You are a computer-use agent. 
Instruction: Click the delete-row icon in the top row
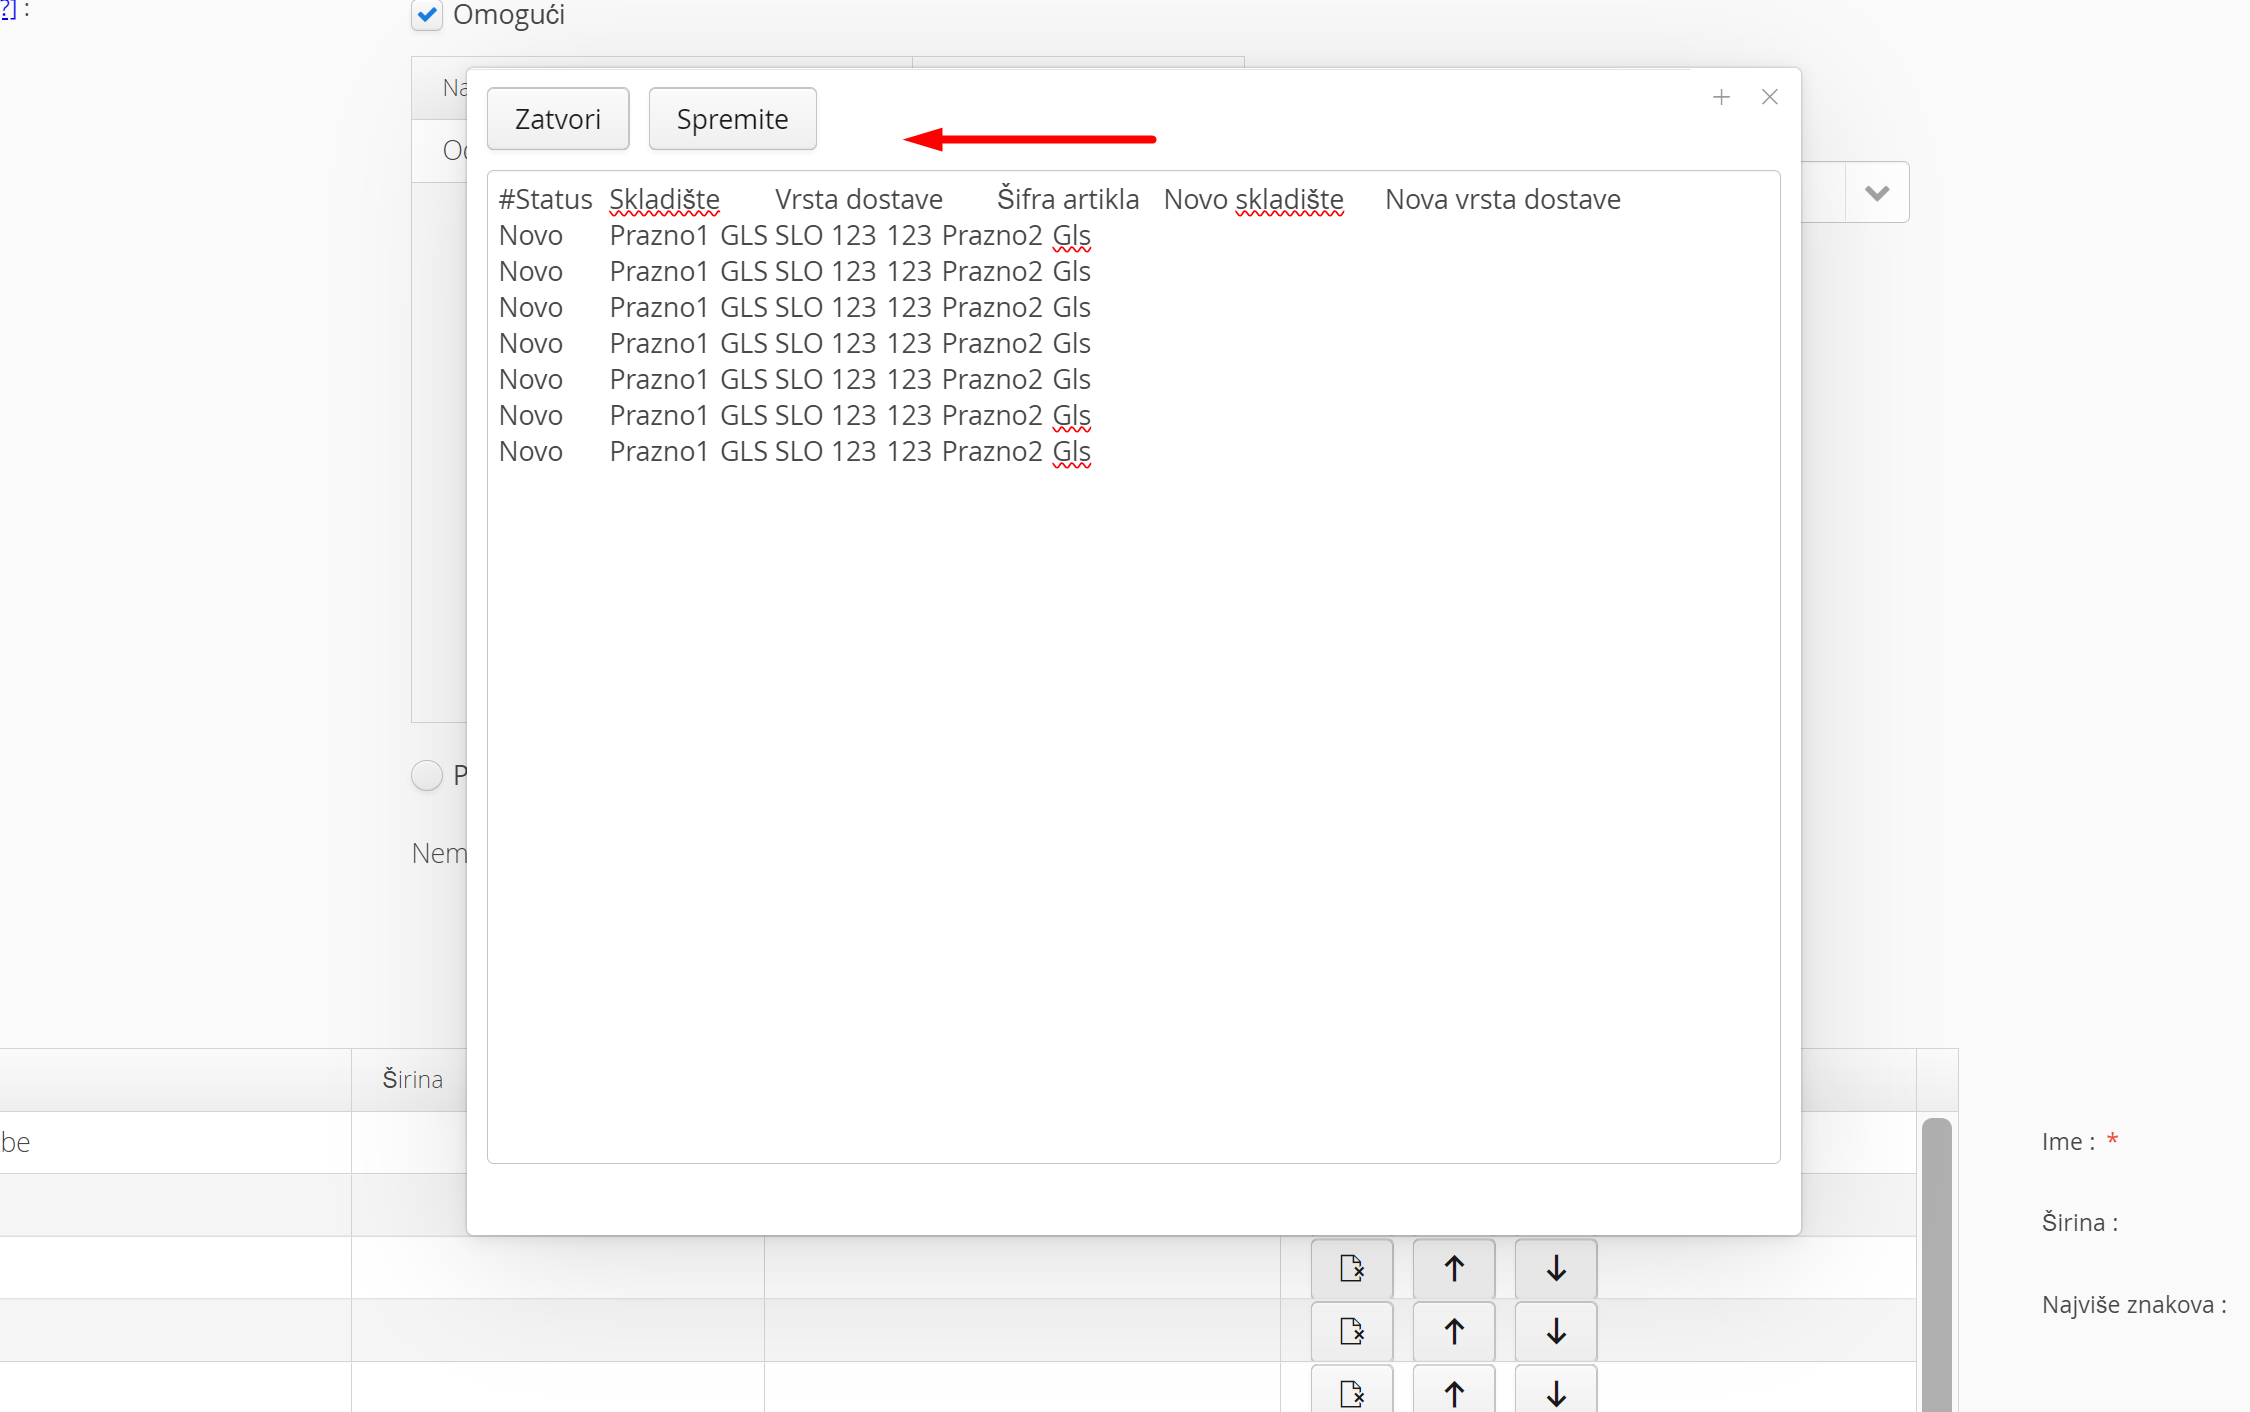coord(1351,1269)
